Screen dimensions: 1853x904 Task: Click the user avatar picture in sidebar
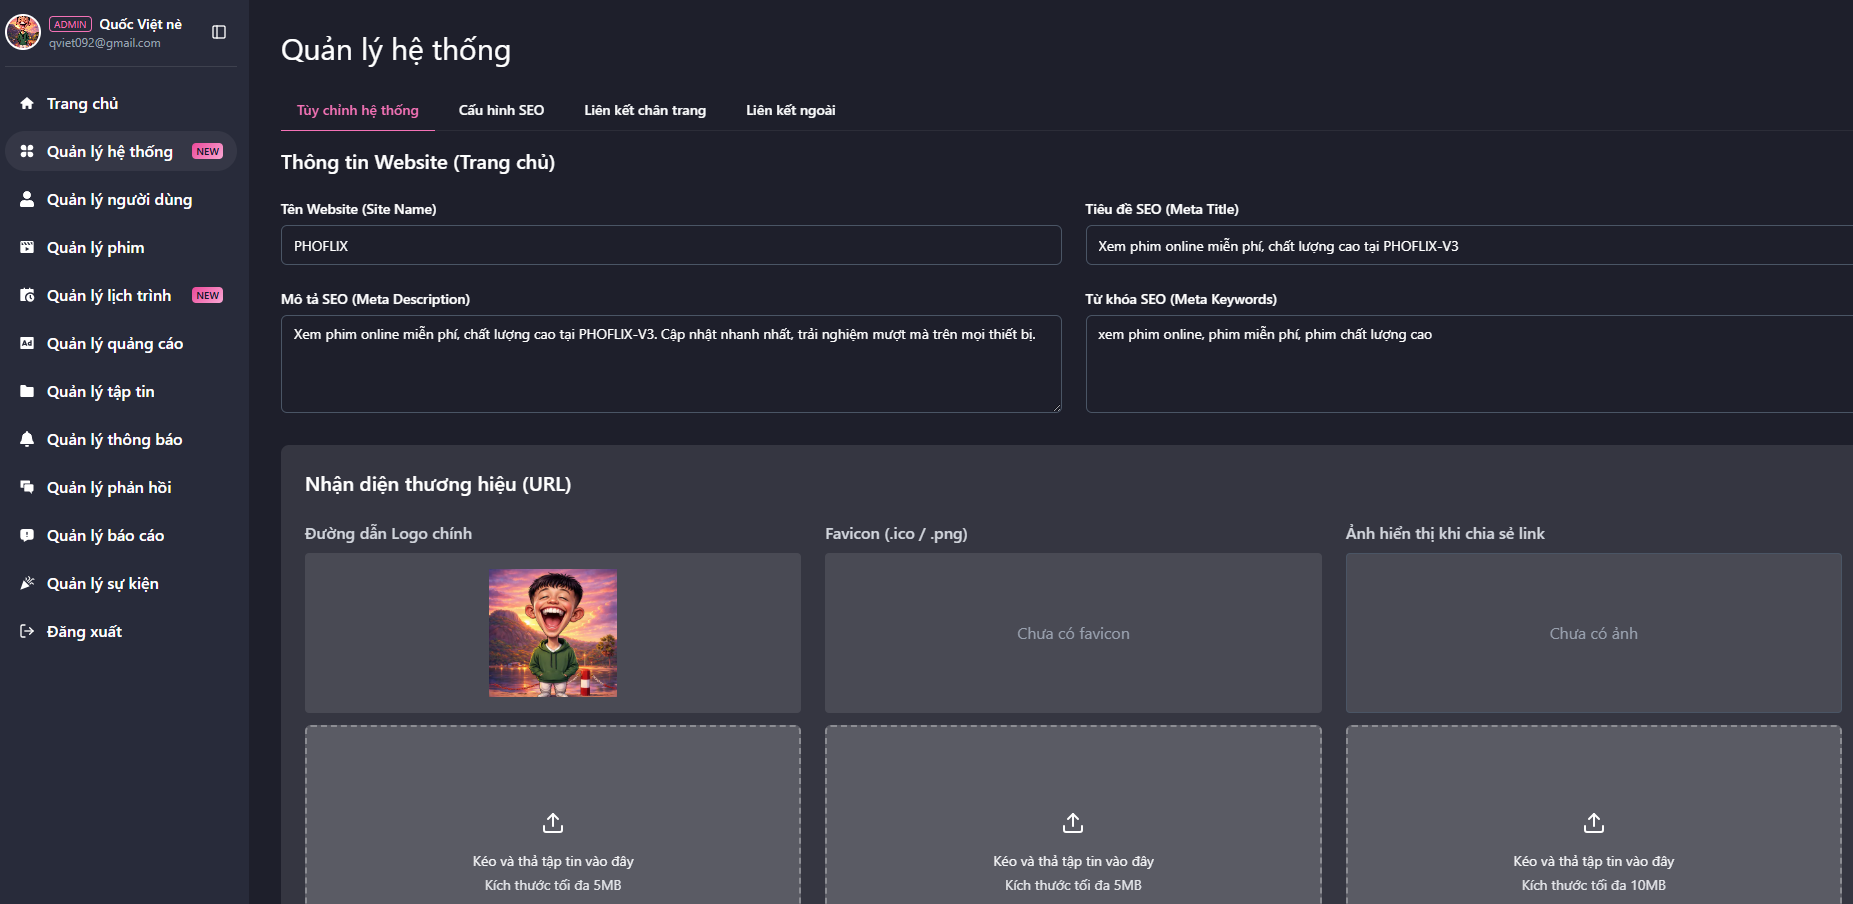click(x=23, y=32)
